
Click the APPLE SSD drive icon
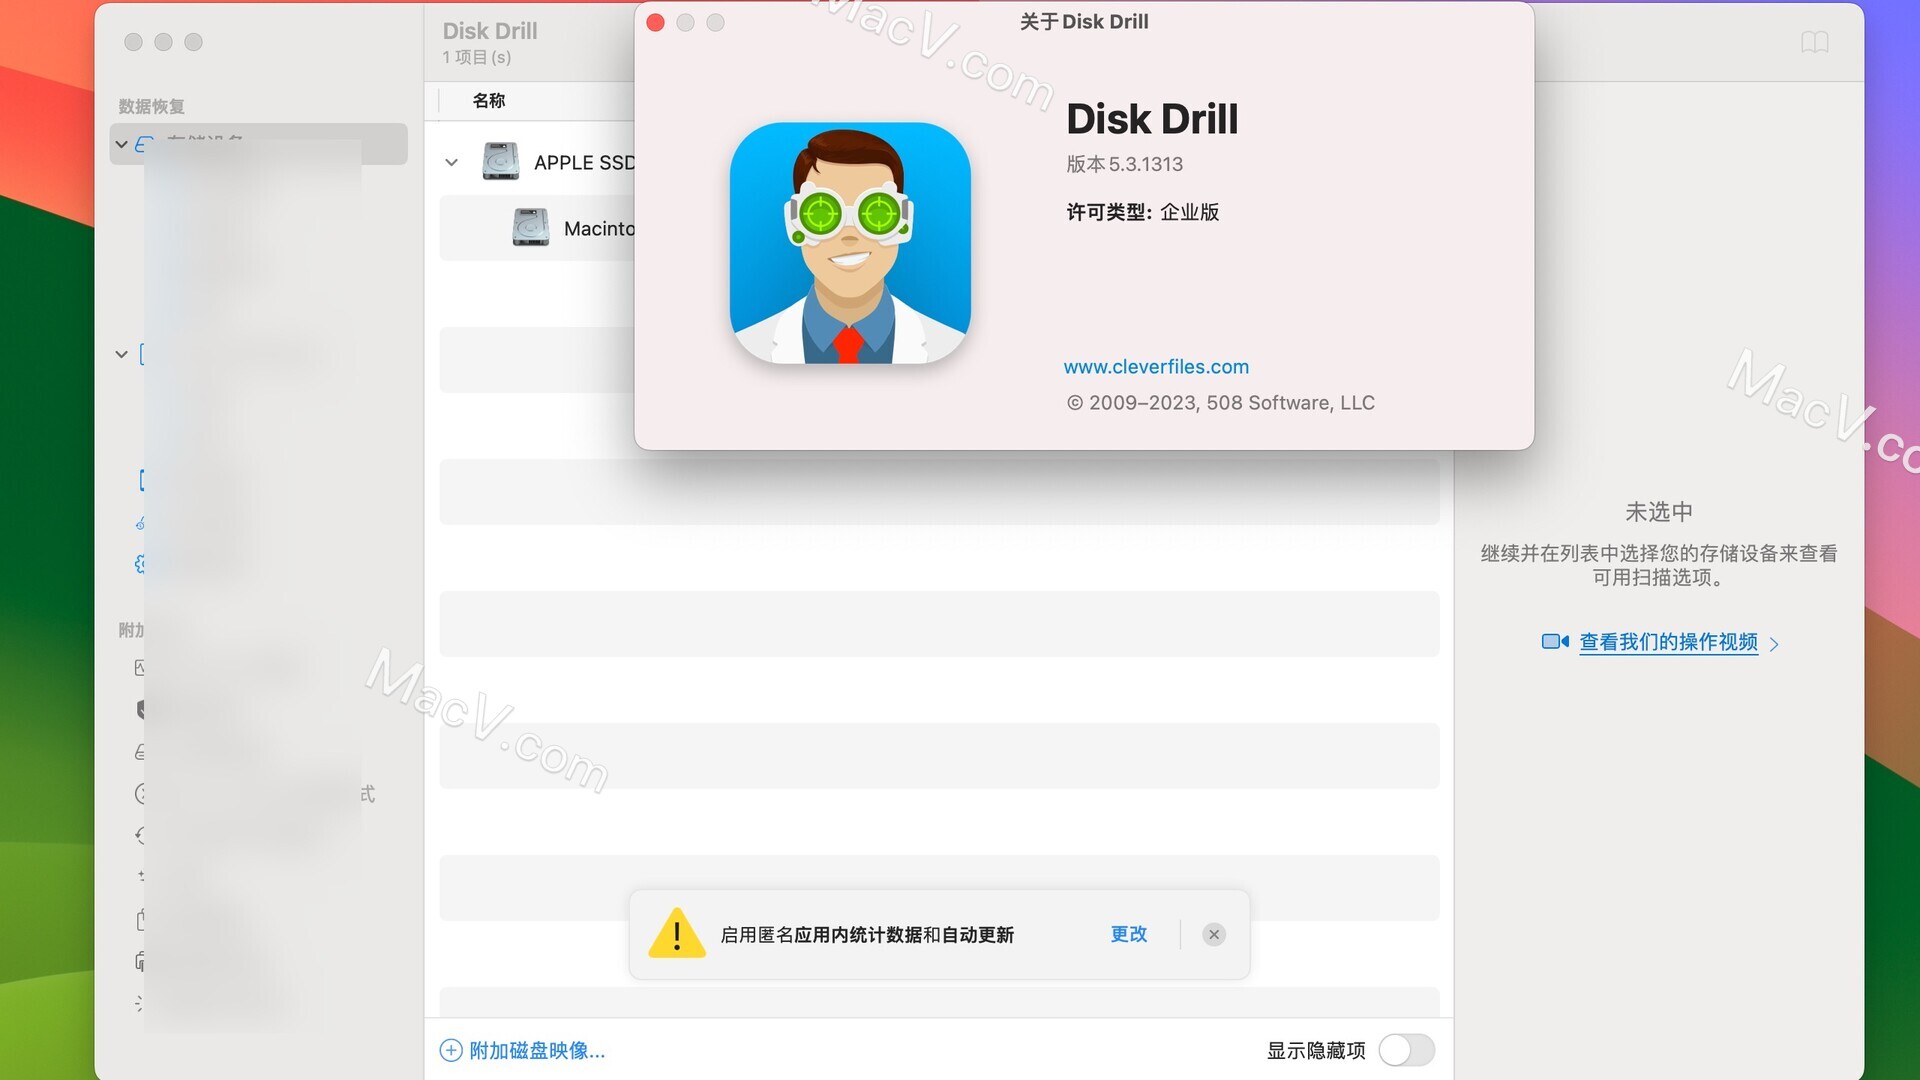click(x=500, y=161)
